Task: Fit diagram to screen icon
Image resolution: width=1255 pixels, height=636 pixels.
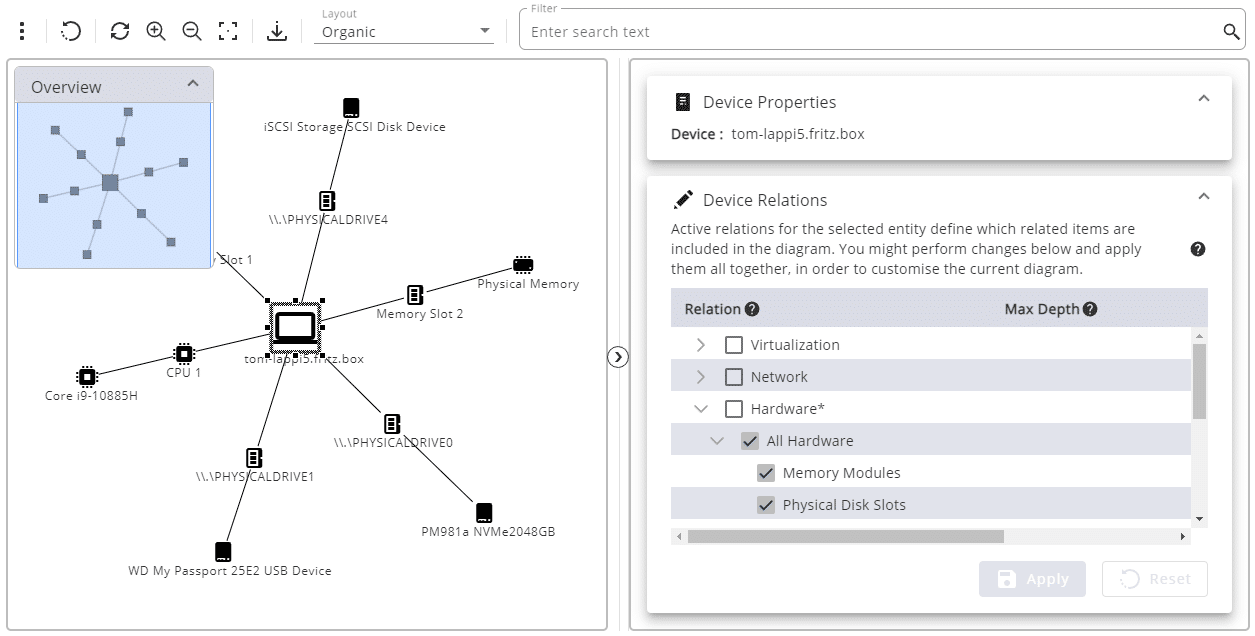Action: [228, 31]
